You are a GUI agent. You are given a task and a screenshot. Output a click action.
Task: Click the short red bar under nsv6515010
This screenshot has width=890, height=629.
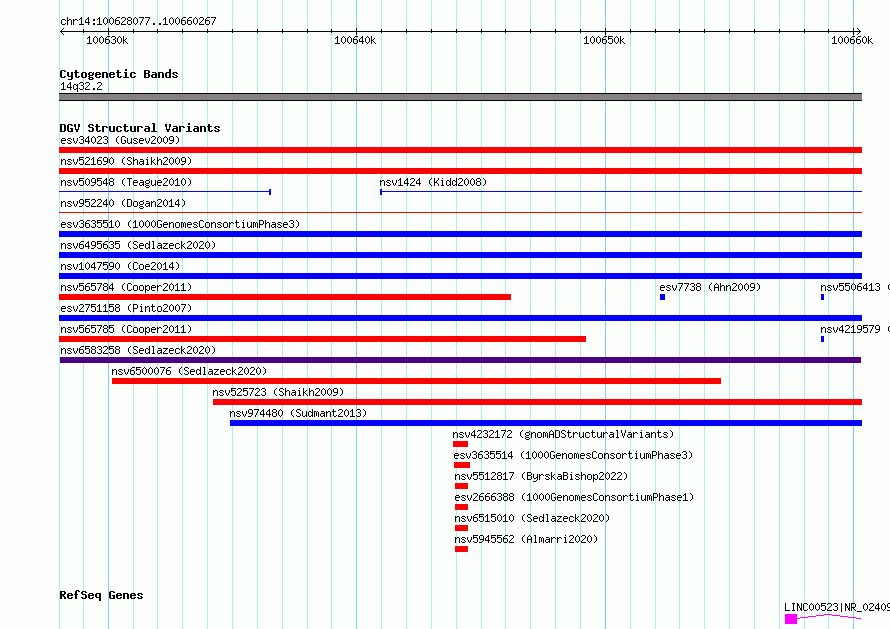pos(461,528)
